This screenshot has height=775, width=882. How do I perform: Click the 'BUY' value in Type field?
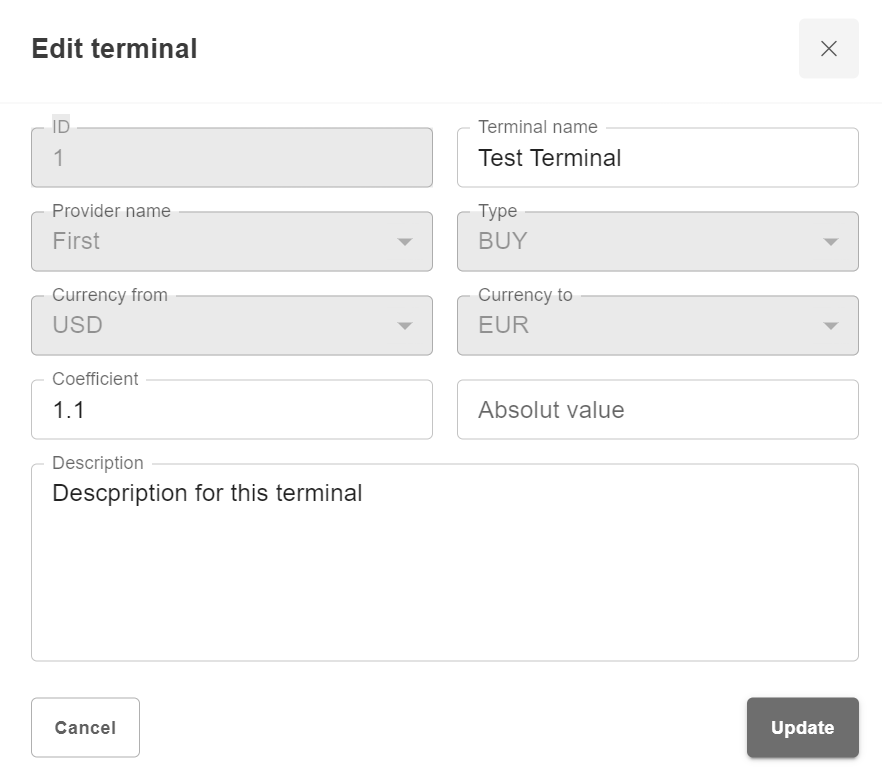tap(503, 241)
